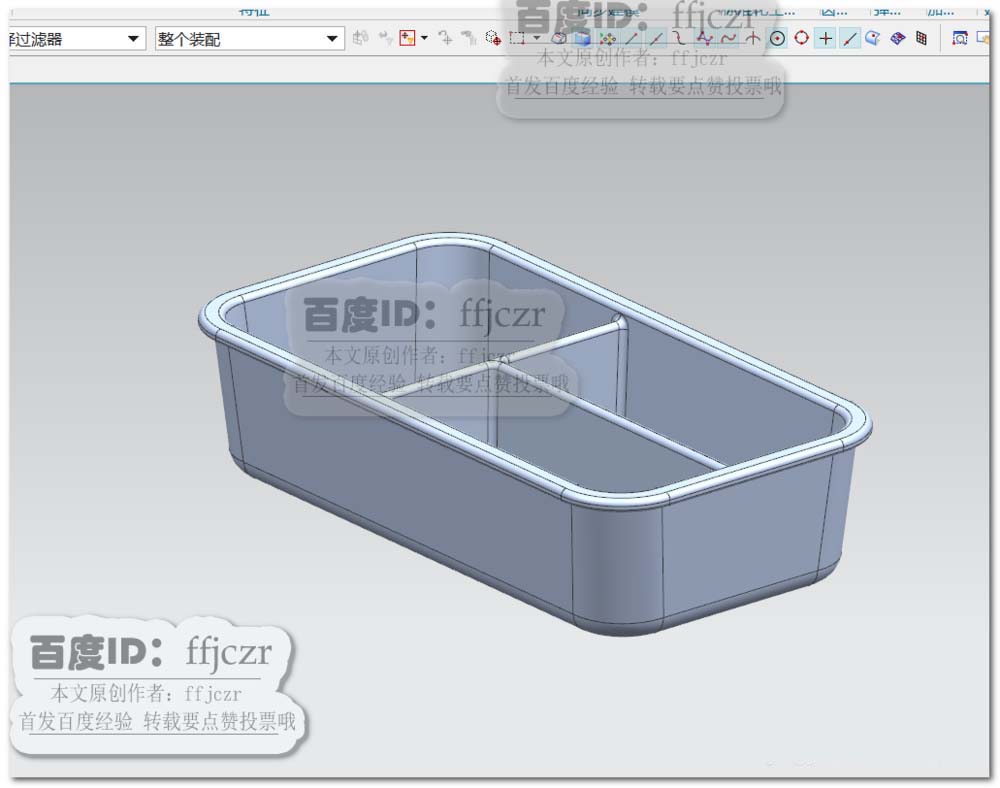The width and height of the screenshot is (1000, 788).
Task: Open the 整个装配 scope dropdown
Action: click(249, 39)
